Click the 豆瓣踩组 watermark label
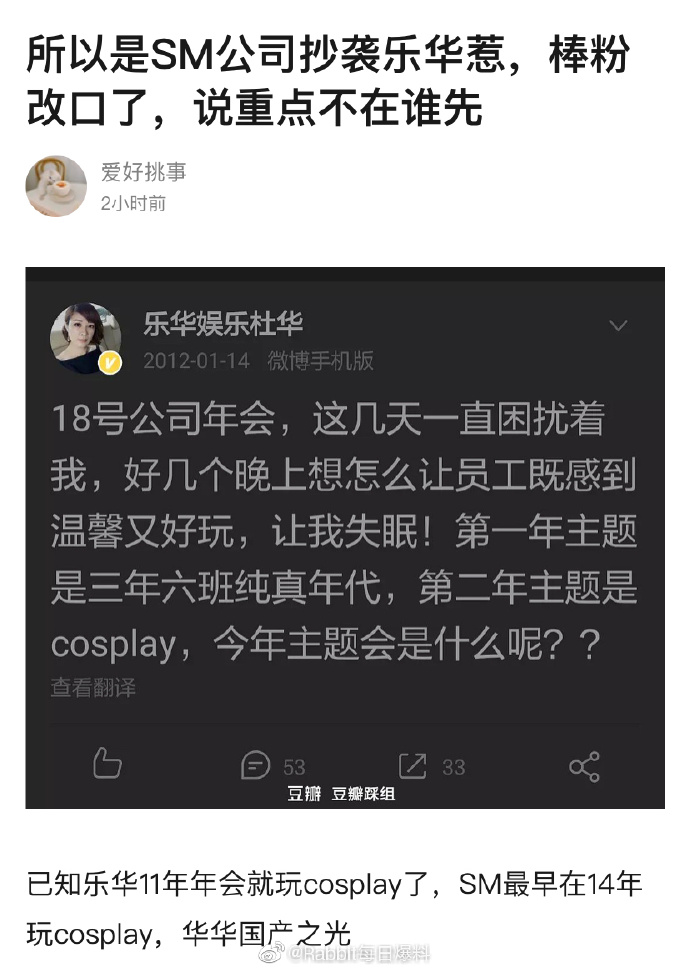The image size is (690, 970). pyautogui.click(x=363, y=794)
